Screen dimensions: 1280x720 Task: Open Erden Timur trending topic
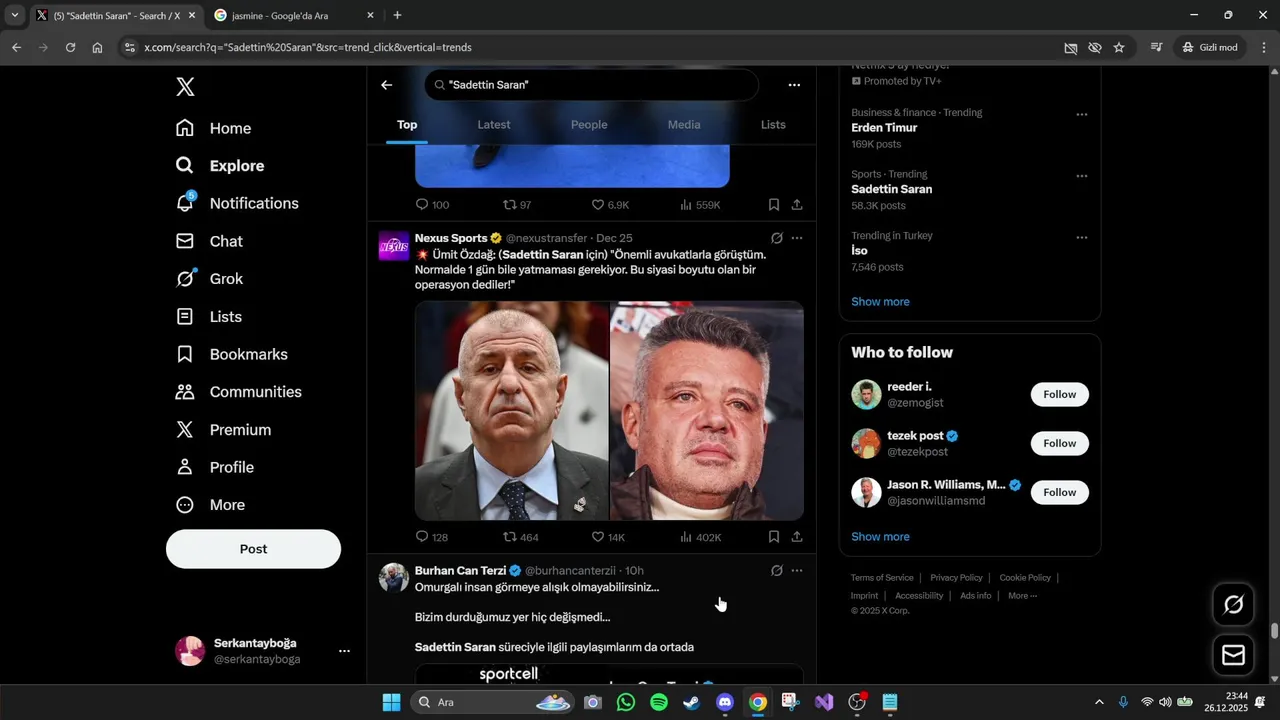pyautogui.click(x=884, y=128)
